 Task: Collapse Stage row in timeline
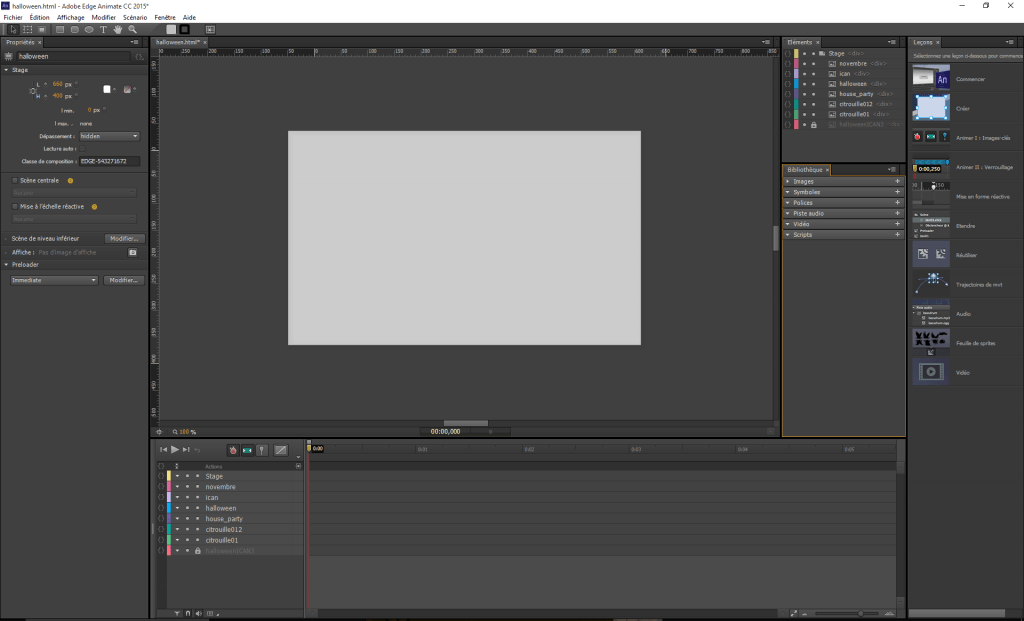point(177,477)
